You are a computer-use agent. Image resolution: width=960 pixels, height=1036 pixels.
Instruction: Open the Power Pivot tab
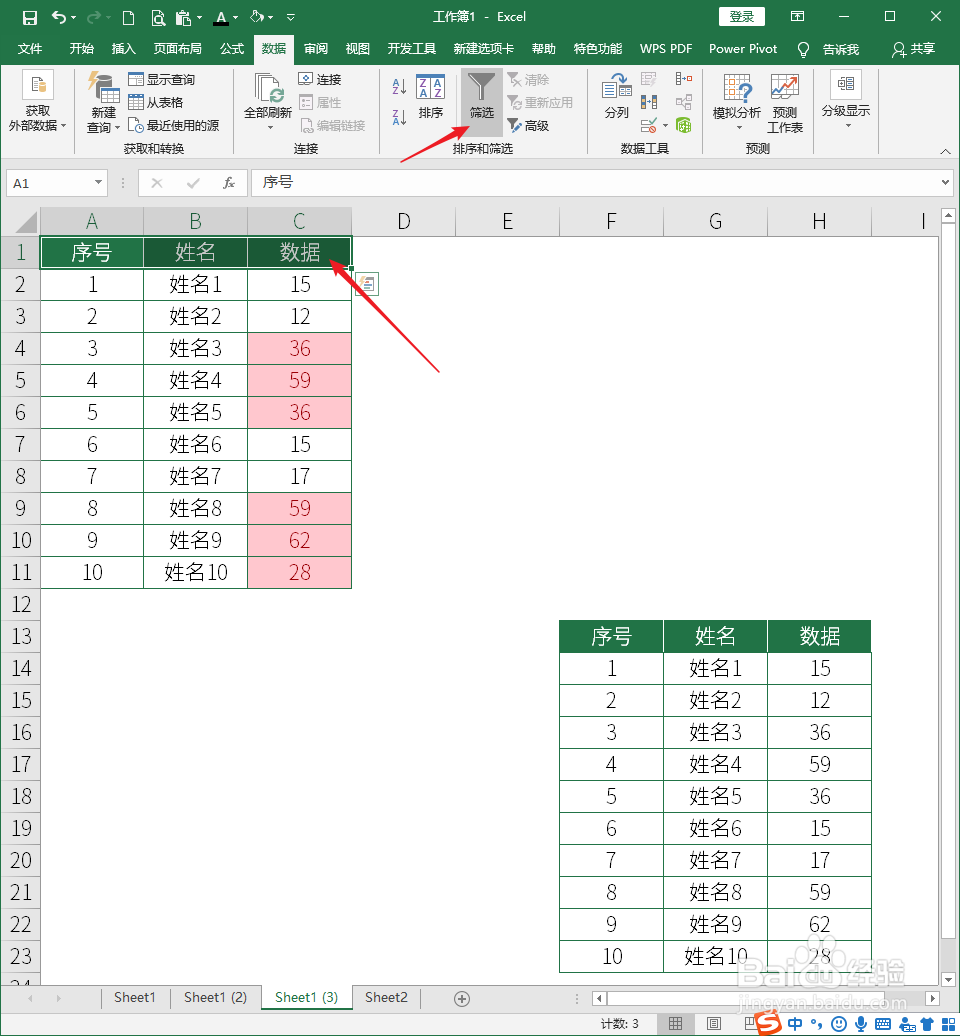743,49
